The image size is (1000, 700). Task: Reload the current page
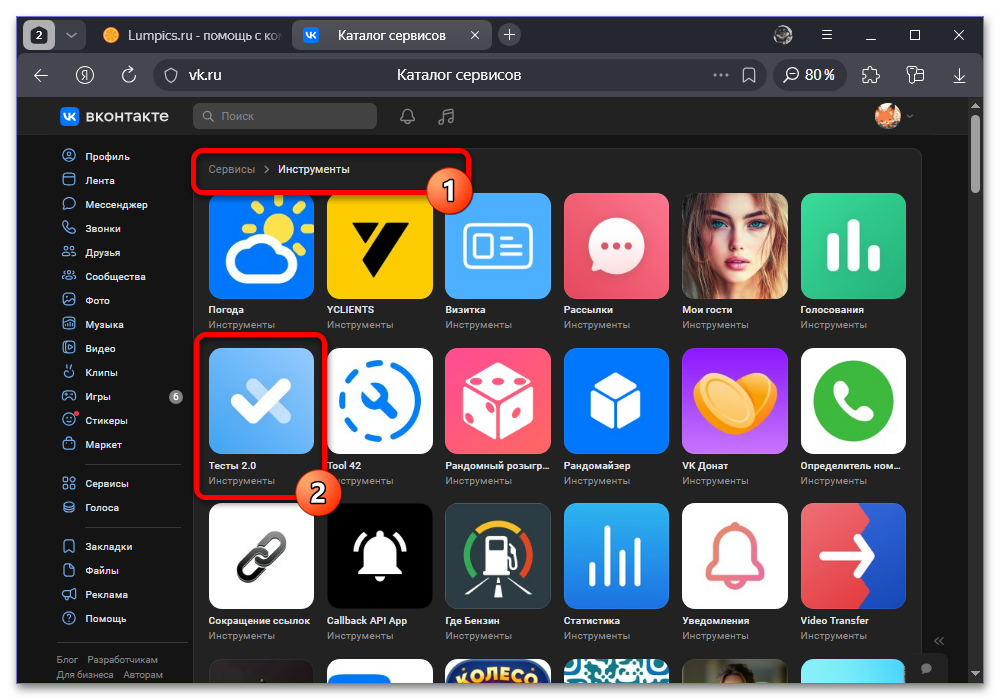[x=129, y=75]
